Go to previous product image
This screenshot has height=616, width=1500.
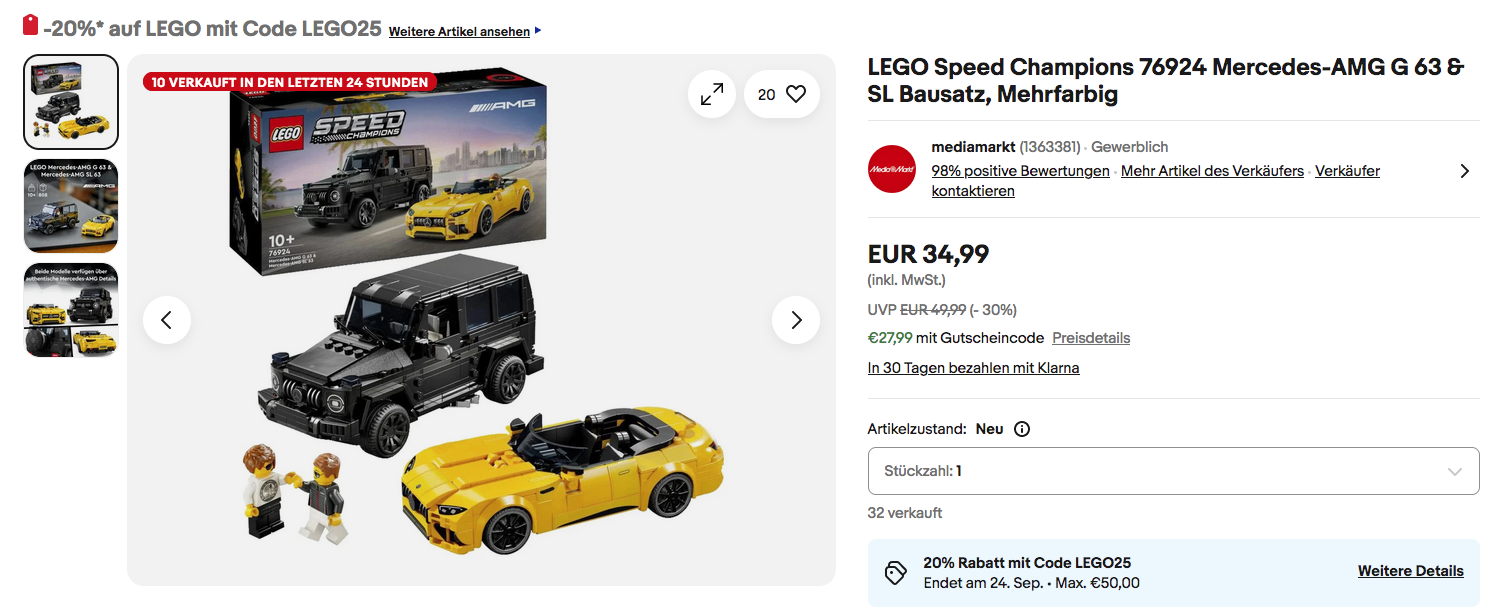tap(167, 320)
